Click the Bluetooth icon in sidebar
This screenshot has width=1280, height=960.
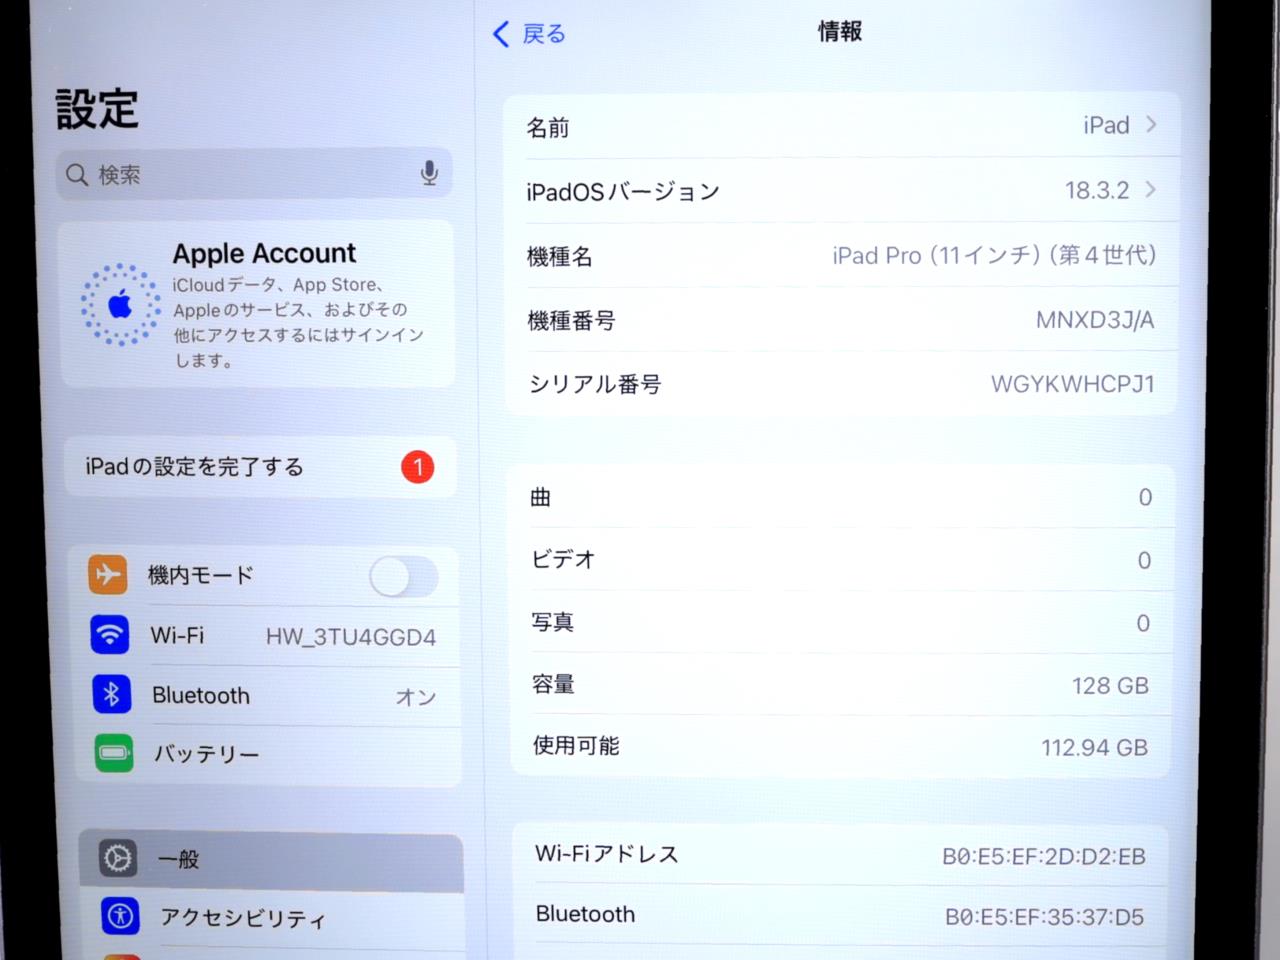pos(112,694)
